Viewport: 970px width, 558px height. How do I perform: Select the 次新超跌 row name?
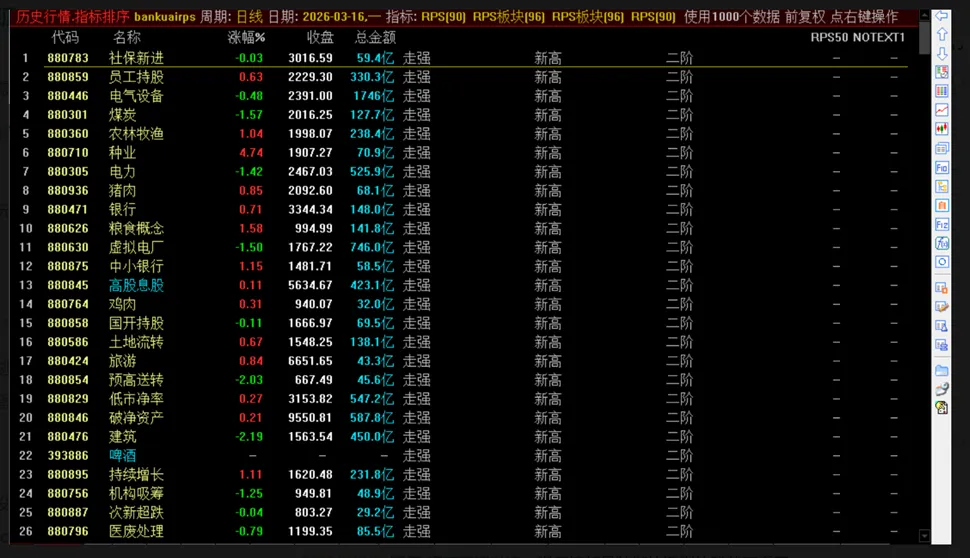pos(136,512)
